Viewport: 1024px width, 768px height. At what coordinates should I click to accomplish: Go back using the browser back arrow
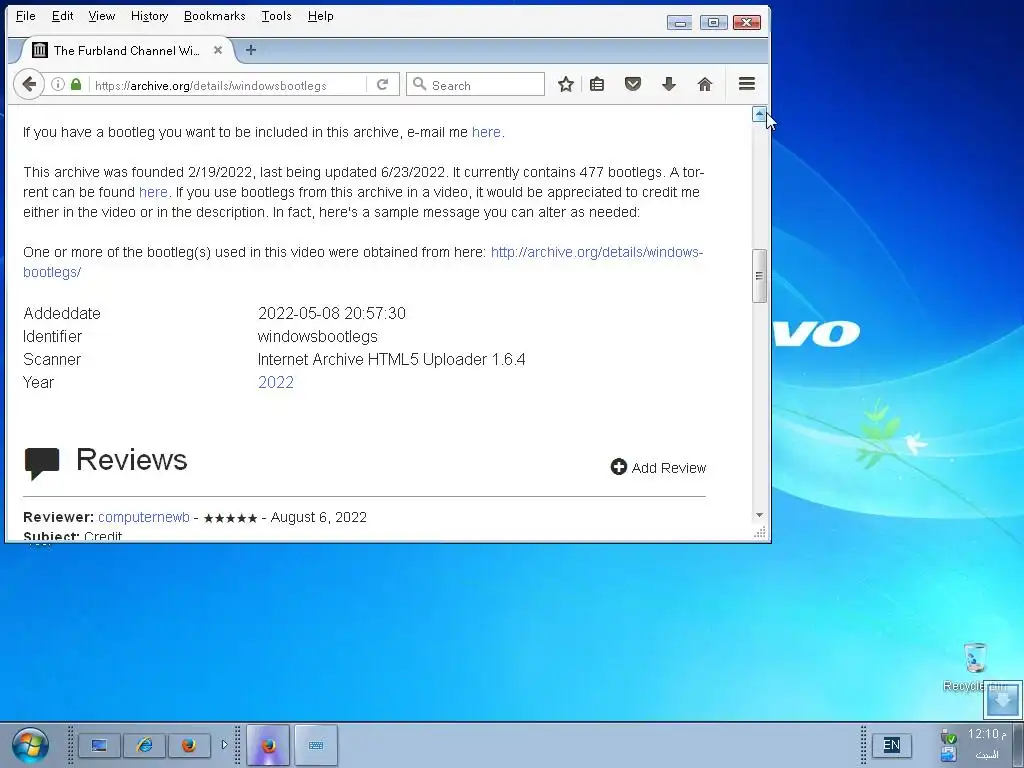click(x=29, y=84)
